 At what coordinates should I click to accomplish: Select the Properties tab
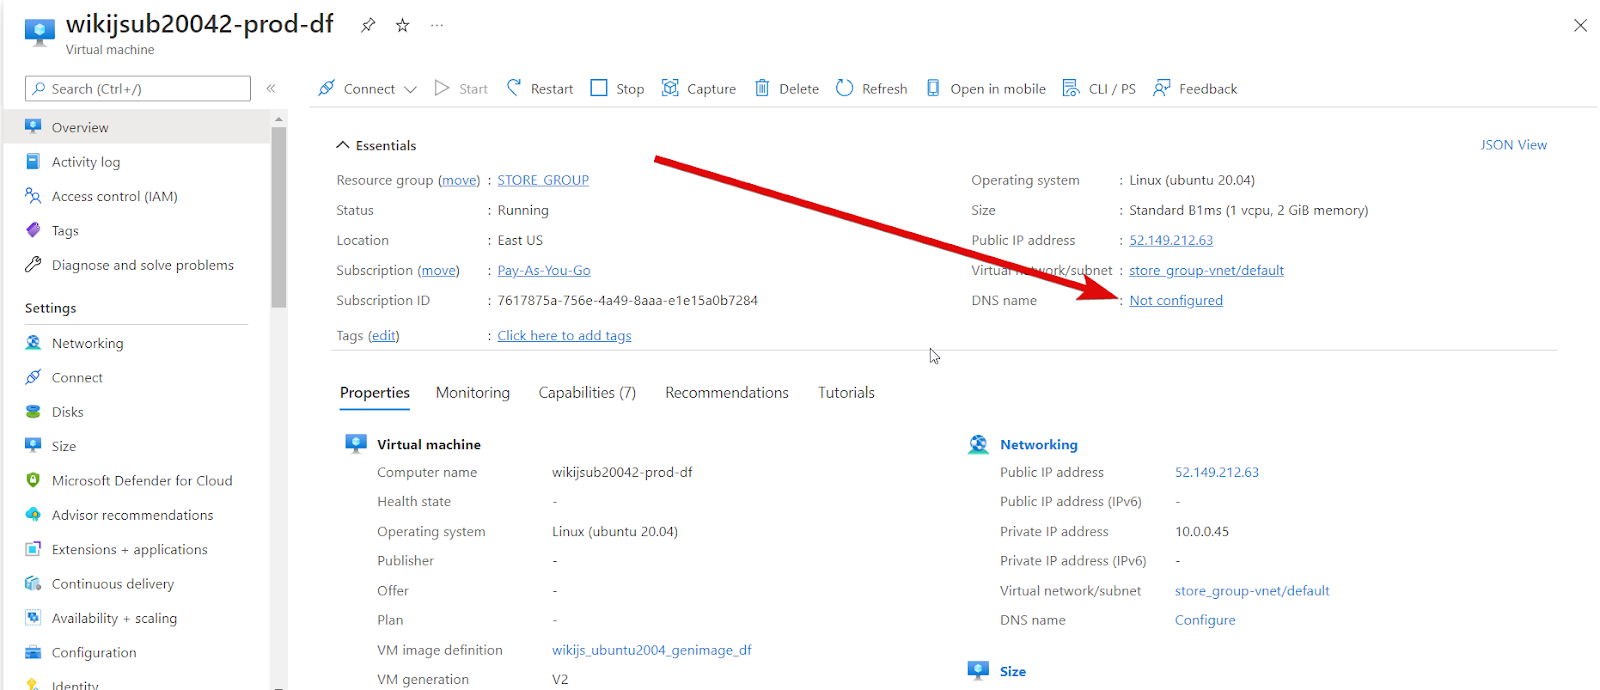coord(375,393)
